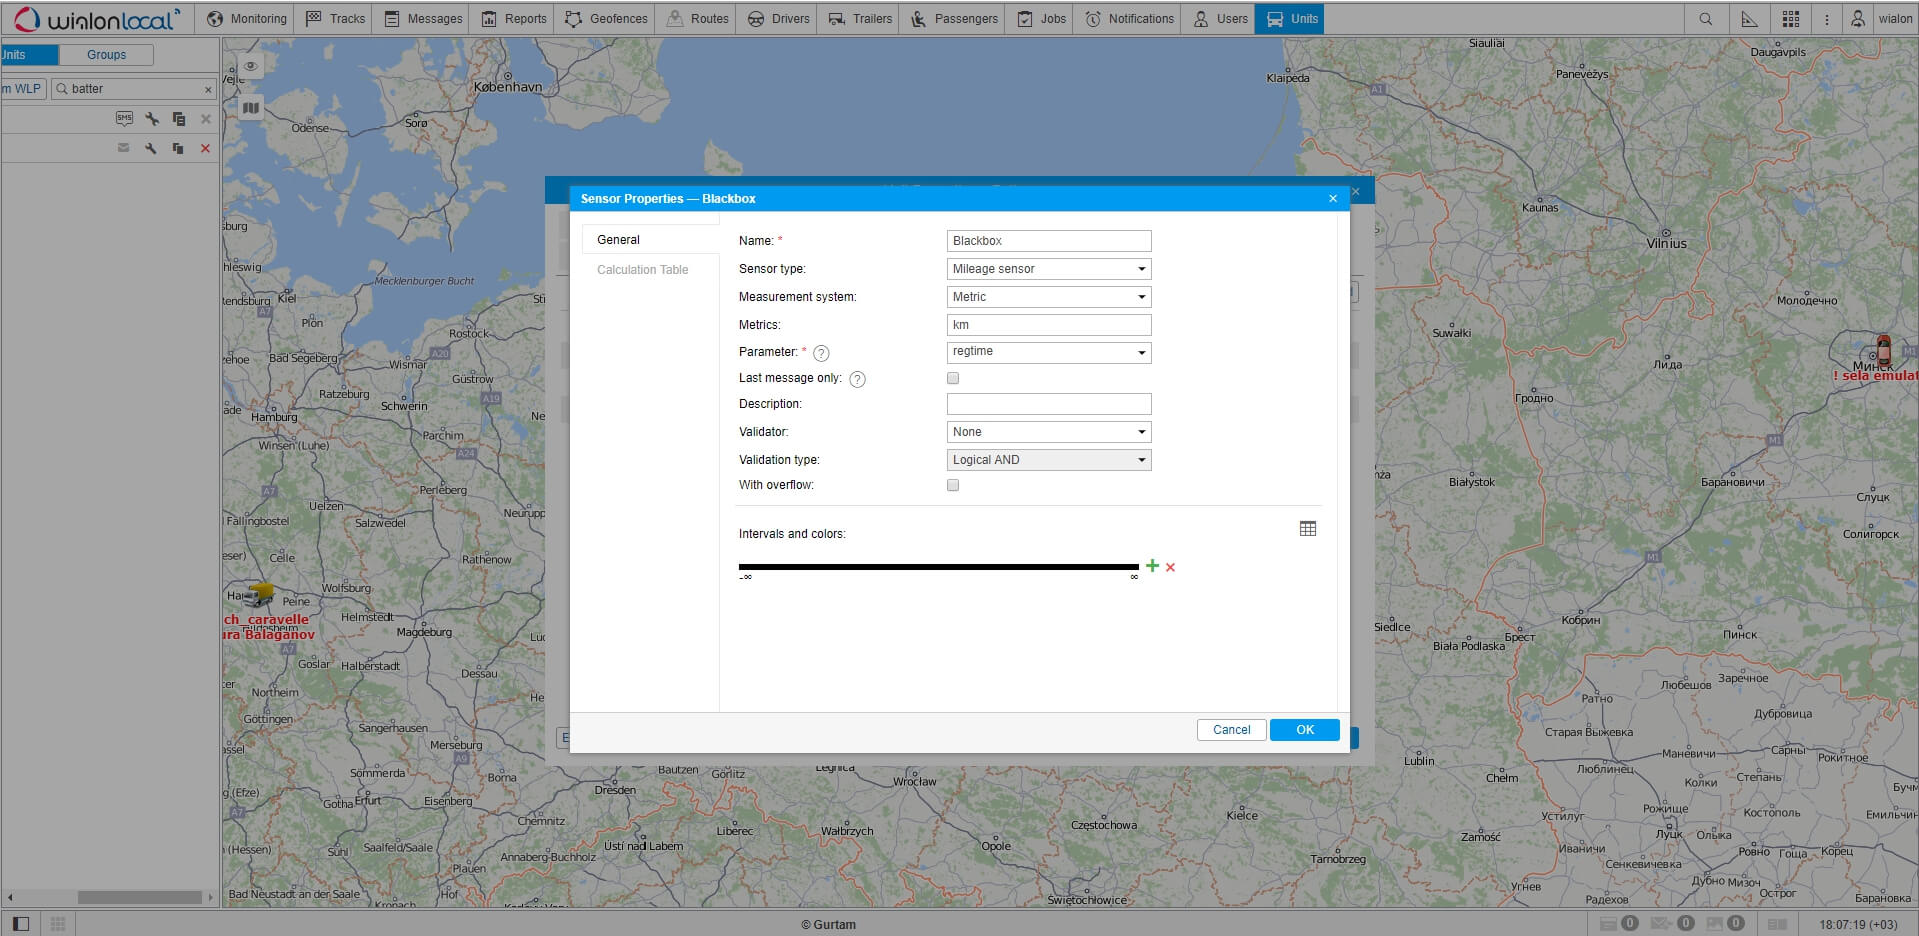Toggle the eye visibility button on map
Screen dimensions: 1919x936
pyautogui.click(x=251, y=66)
